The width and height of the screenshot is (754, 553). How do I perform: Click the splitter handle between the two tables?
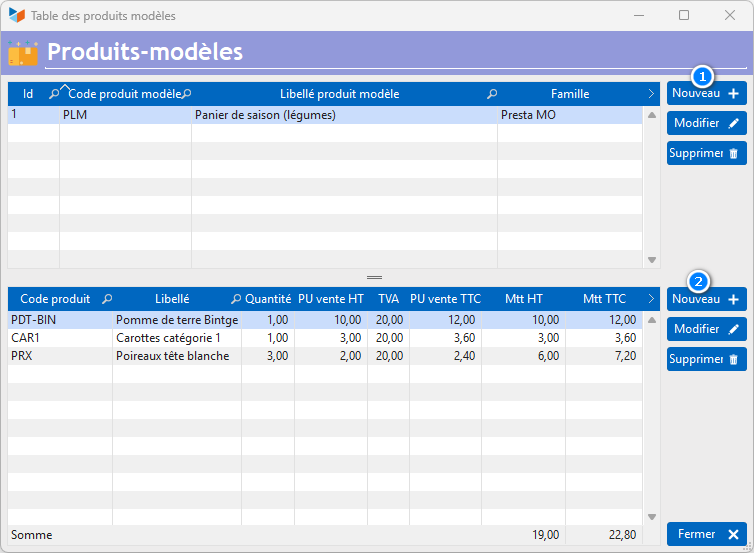(374, 277)
